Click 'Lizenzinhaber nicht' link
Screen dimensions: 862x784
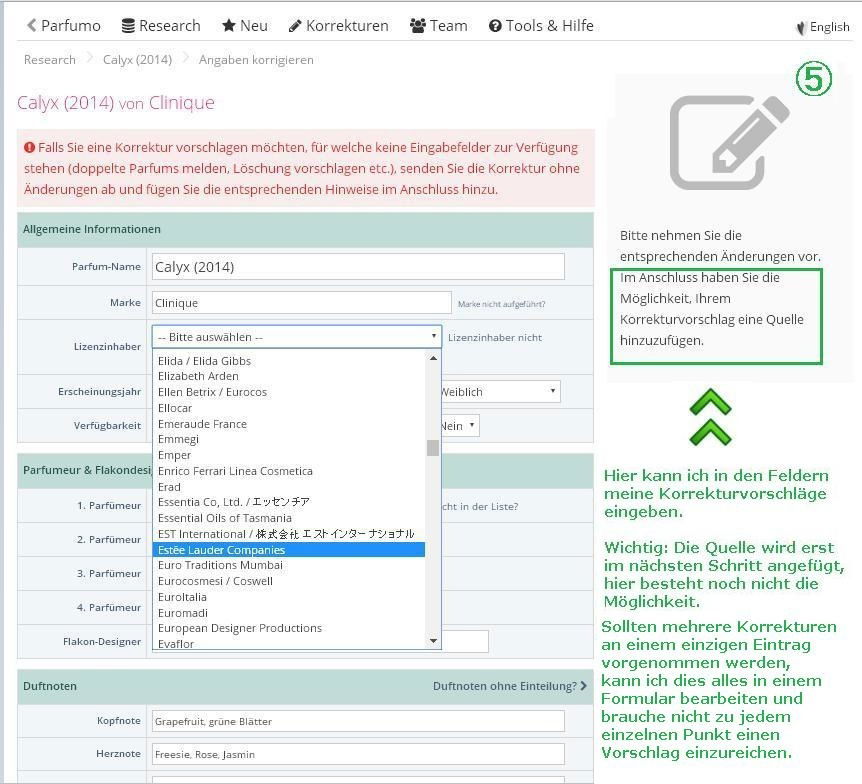tap(495, 338)
